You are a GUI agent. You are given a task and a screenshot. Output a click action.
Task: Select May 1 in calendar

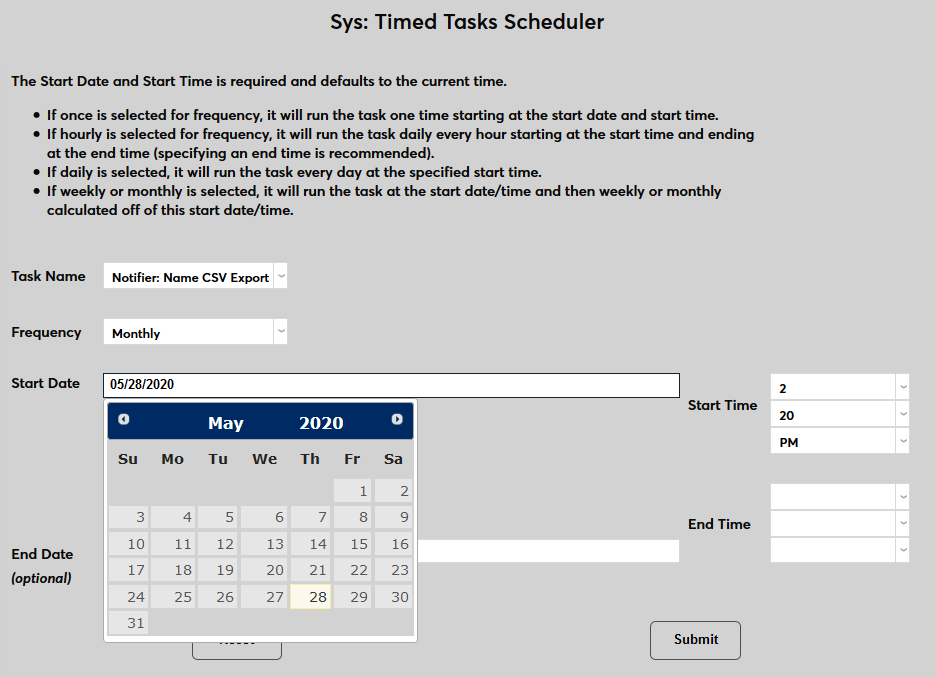click(352, 491)
